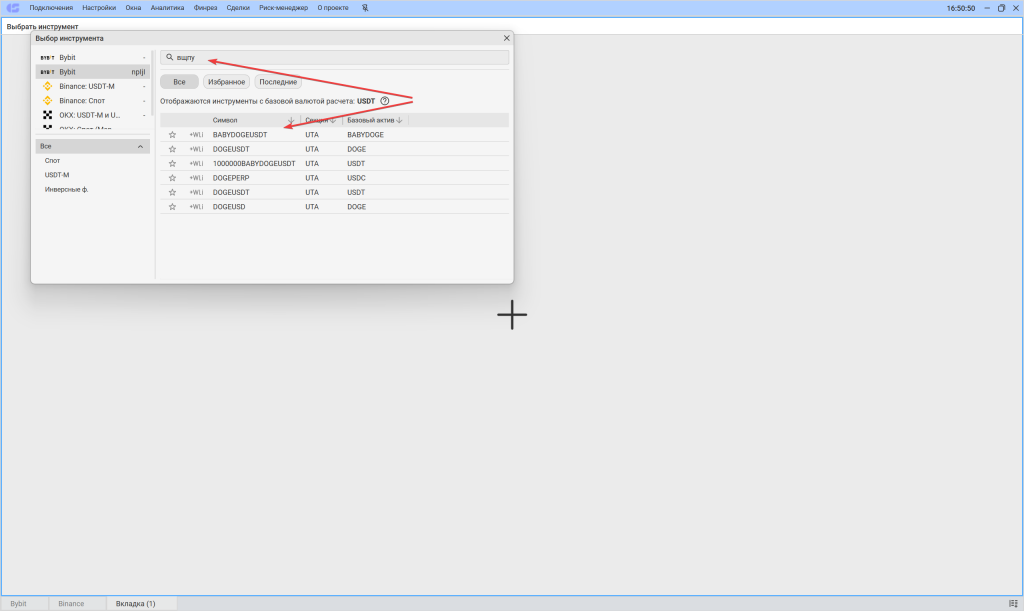Open the Сделки menu
Screen dimensions: 1024x611
238,8
